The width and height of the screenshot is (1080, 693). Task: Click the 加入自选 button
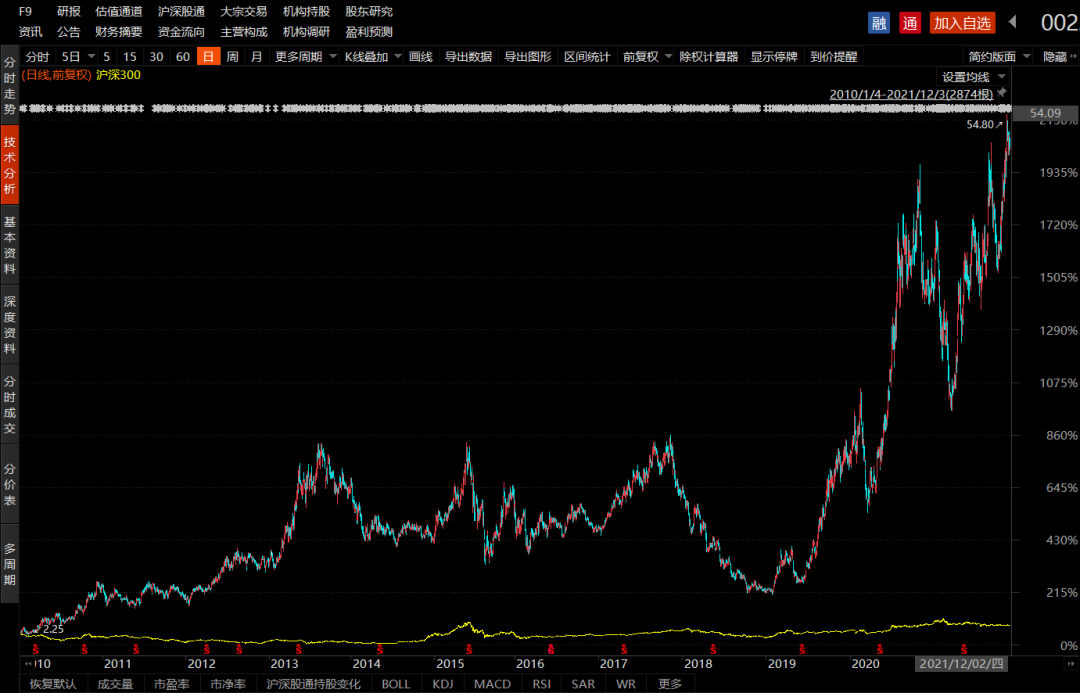pyautogui.click(x=962, y=23)
